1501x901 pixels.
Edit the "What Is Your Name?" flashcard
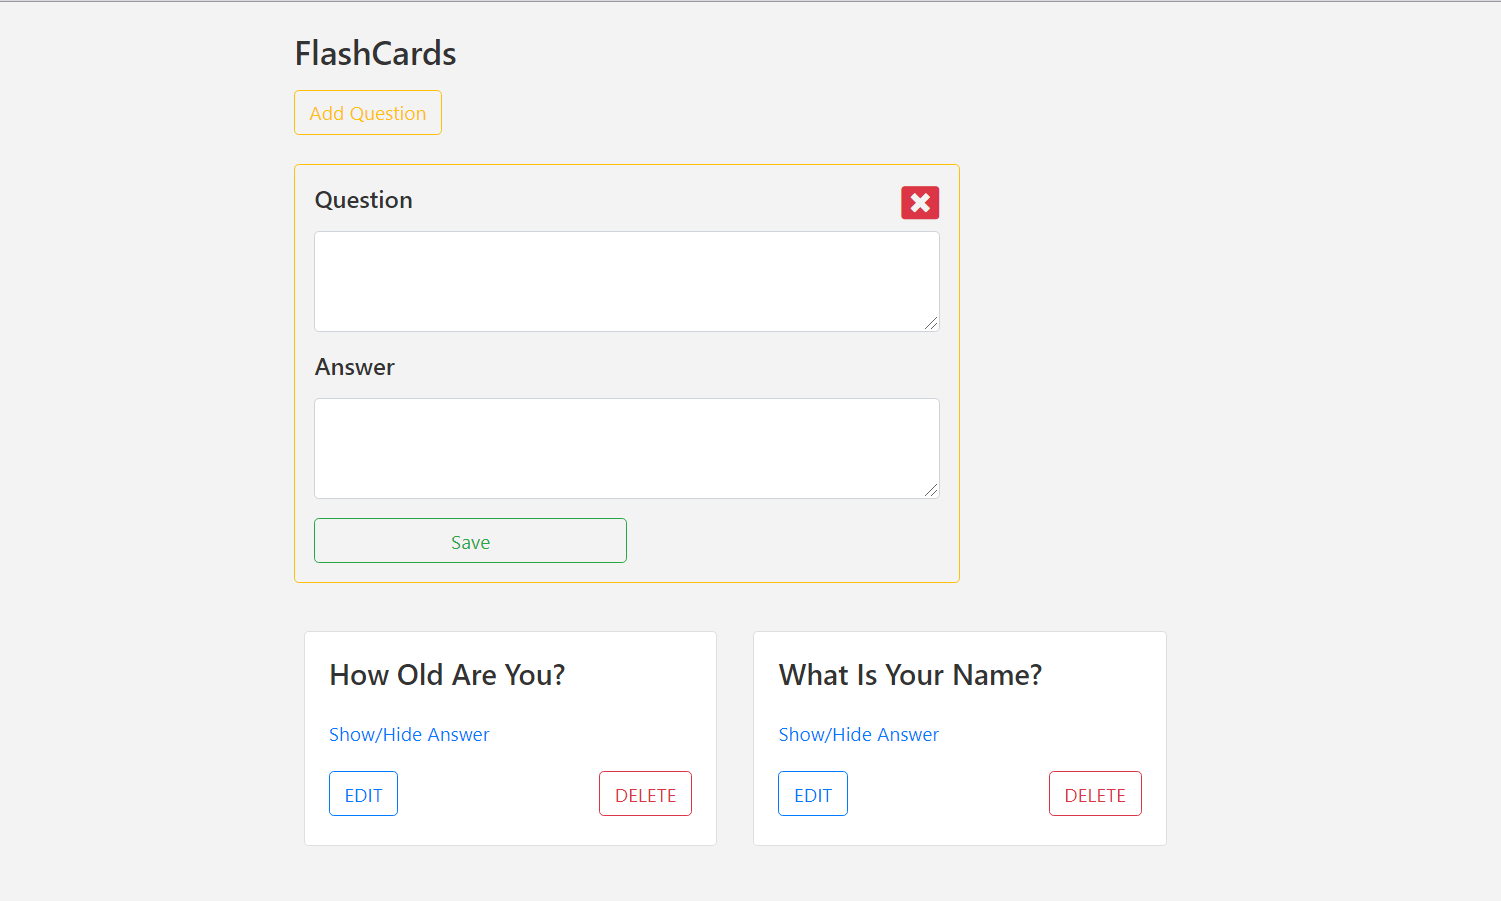[x=812, y=793]
